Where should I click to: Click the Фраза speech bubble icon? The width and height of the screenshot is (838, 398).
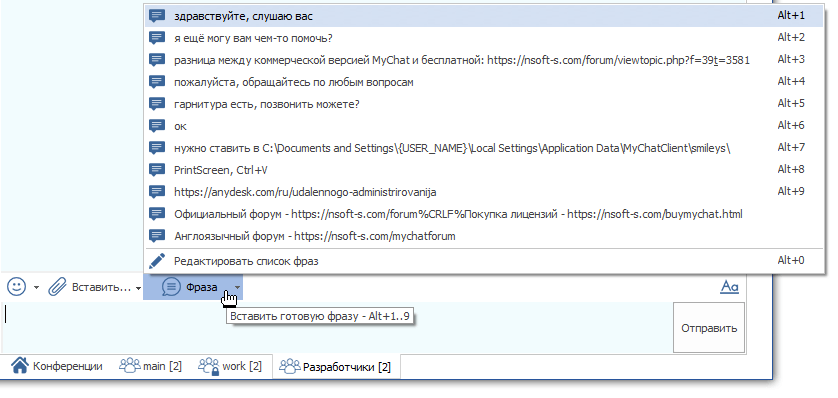(171, 287)
